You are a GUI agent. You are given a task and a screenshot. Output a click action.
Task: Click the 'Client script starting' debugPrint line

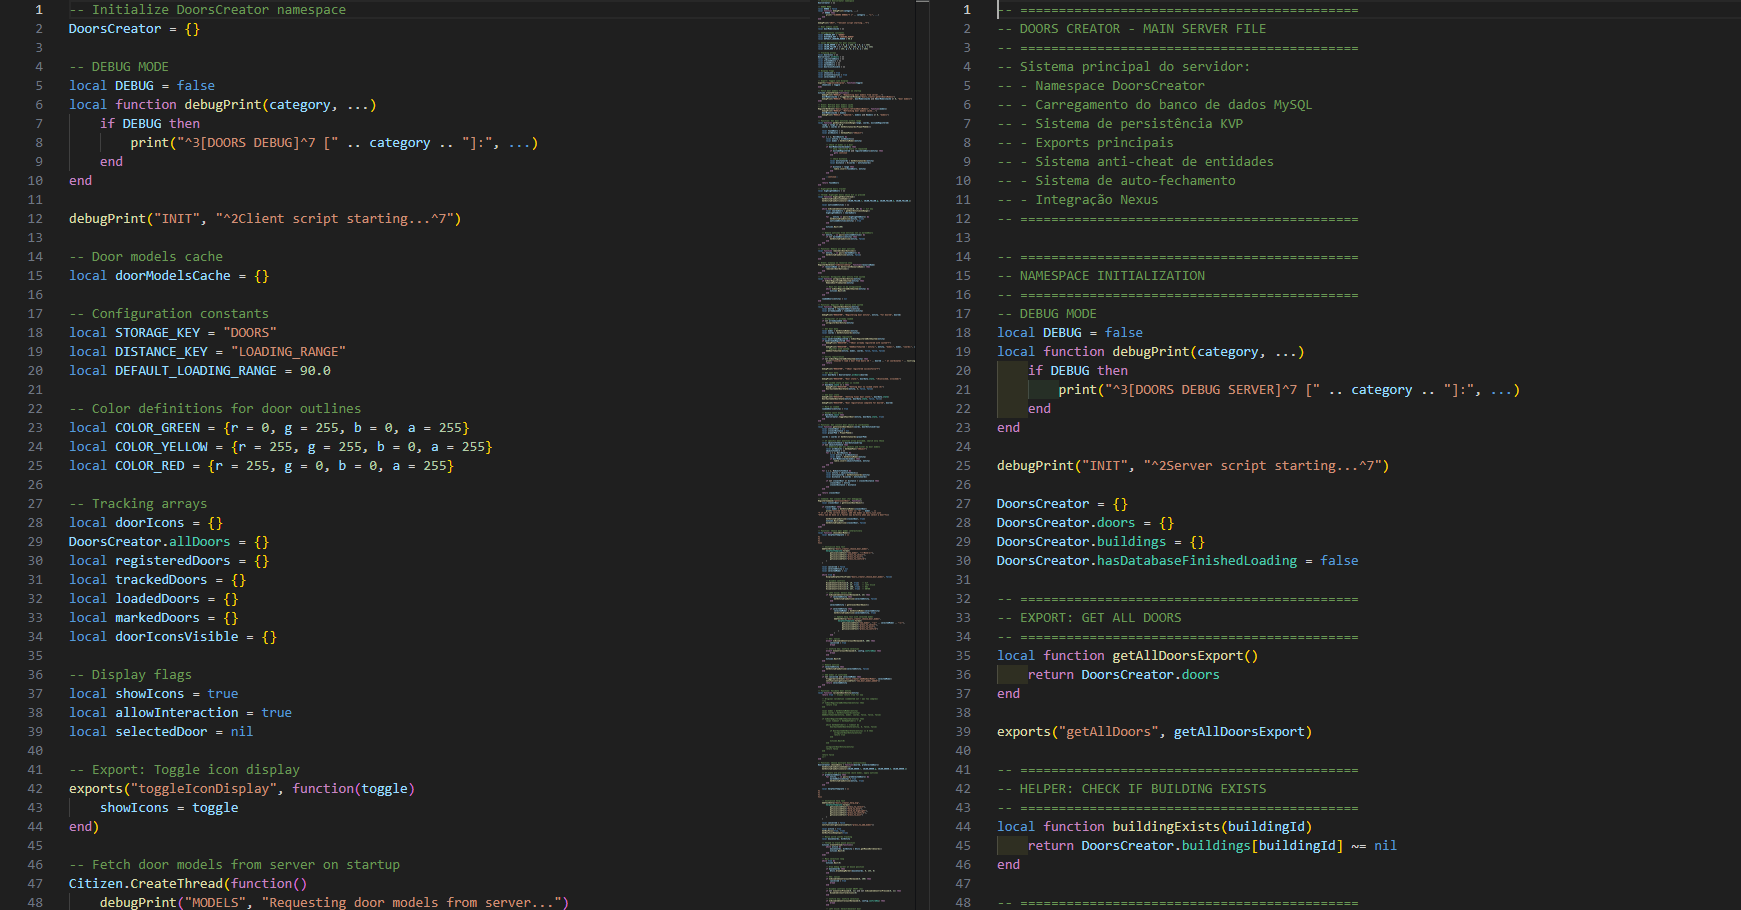pyautogui.click(x=265, y=218)
